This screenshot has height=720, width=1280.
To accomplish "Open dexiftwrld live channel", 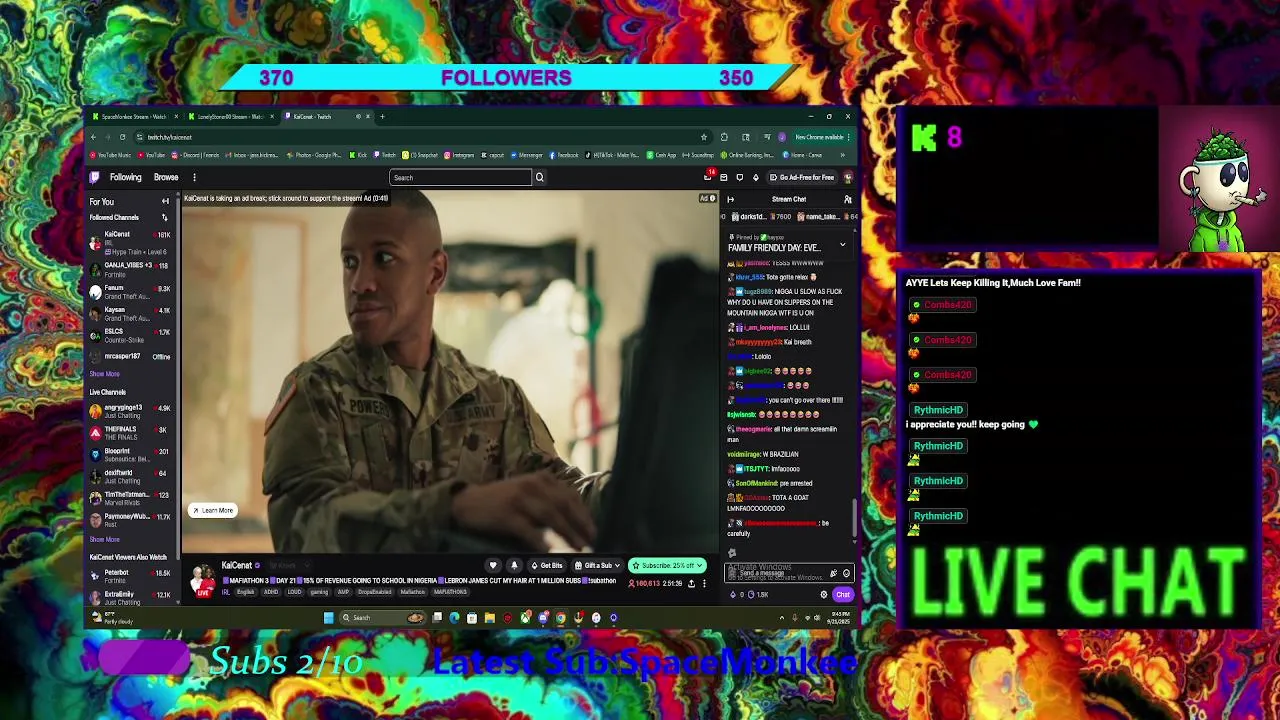I will (130, 477).
